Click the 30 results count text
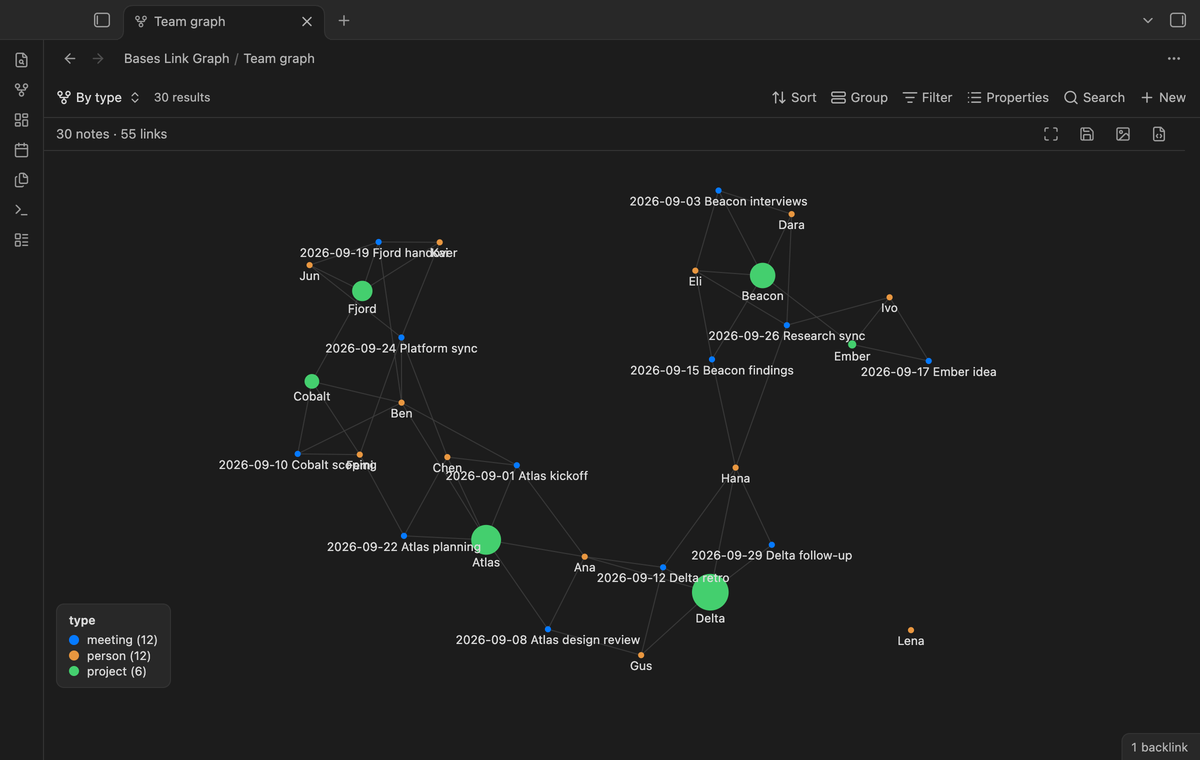 click(182, 97)
